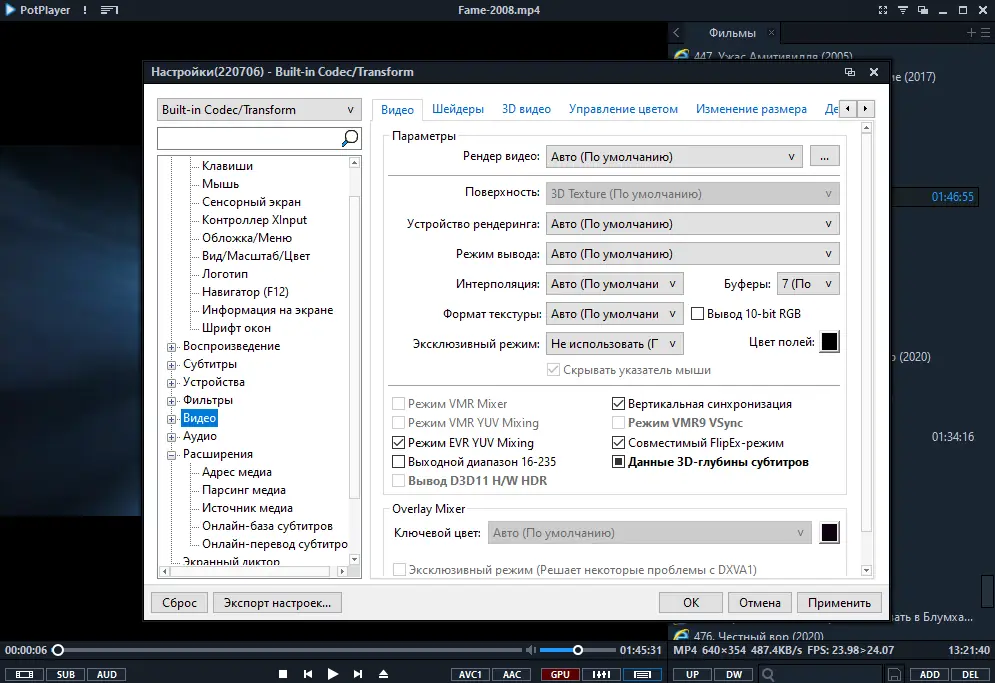Click the scroll tabs left arrow
The width and height of the screenshot is (995, 683).
pyautogui.click(x=848, y=109)
